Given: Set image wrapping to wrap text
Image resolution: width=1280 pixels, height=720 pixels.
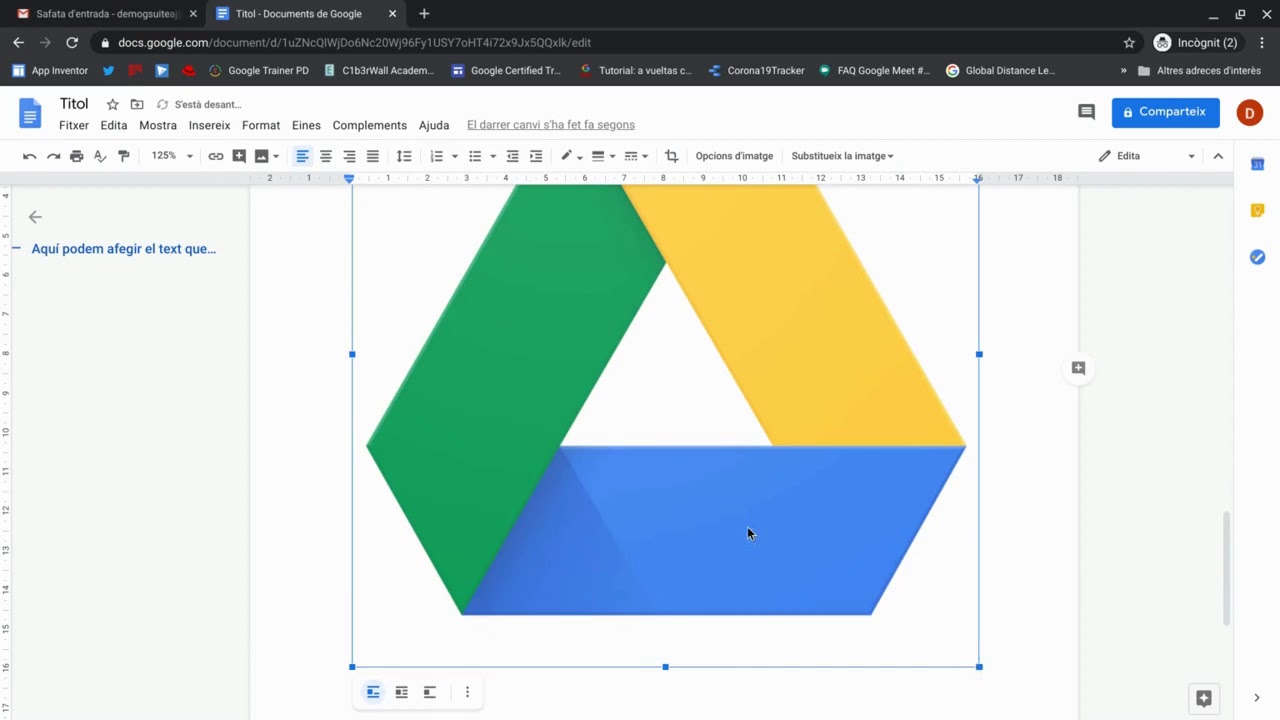Looking at the screenshot, I should click(401, 692).
